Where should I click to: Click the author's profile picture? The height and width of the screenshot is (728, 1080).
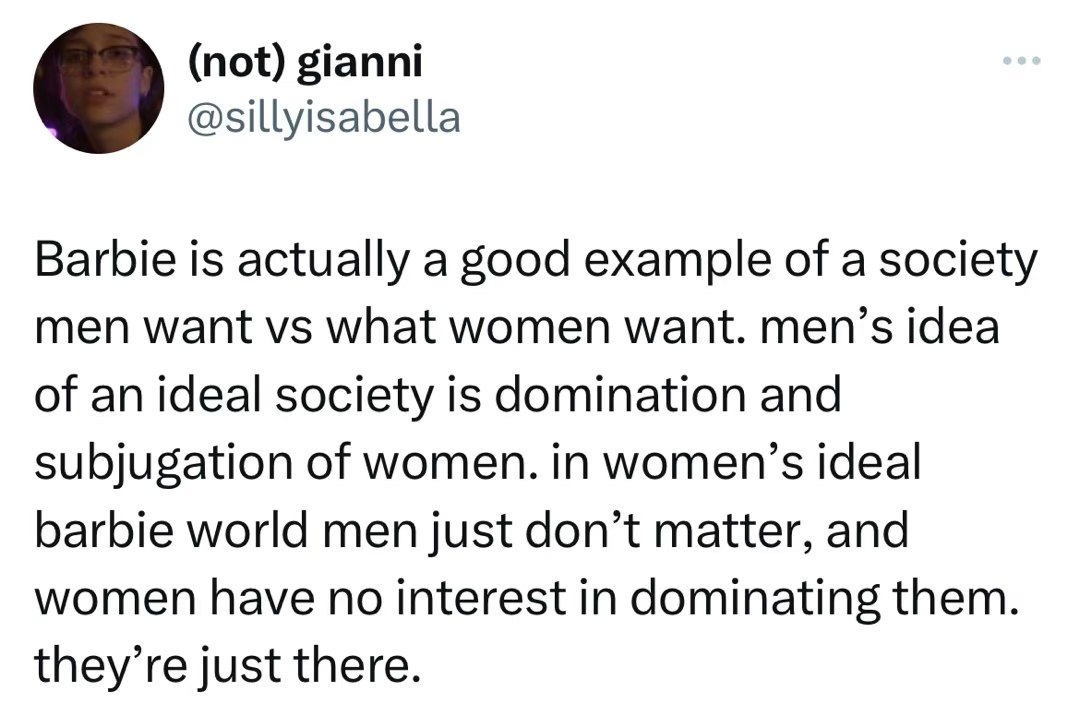coord(98,89)
